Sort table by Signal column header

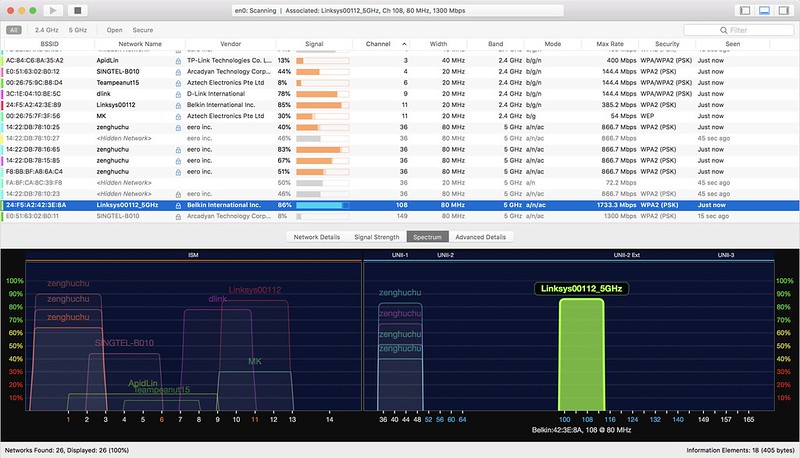(x=314, y=44)
